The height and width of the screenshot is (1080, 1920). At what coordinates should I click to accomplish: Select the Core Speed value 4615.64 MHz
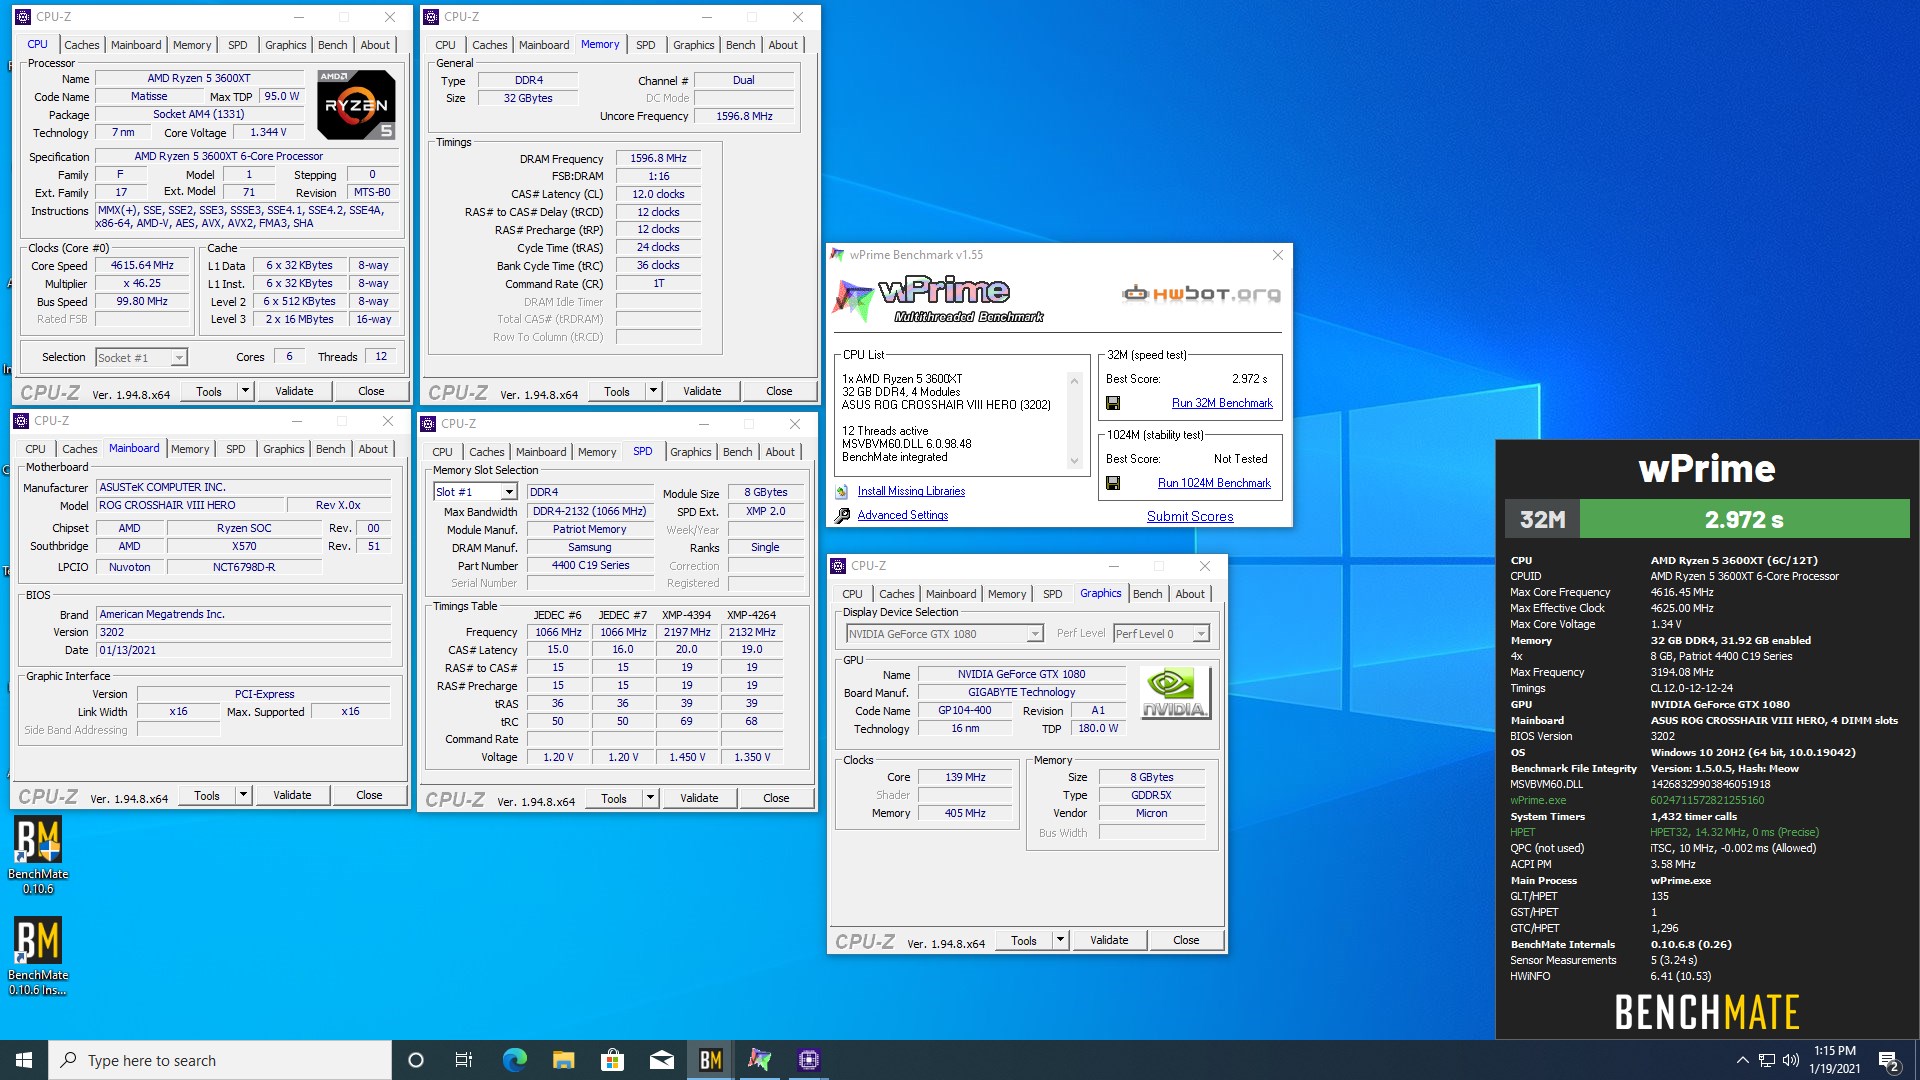point(142,265)
